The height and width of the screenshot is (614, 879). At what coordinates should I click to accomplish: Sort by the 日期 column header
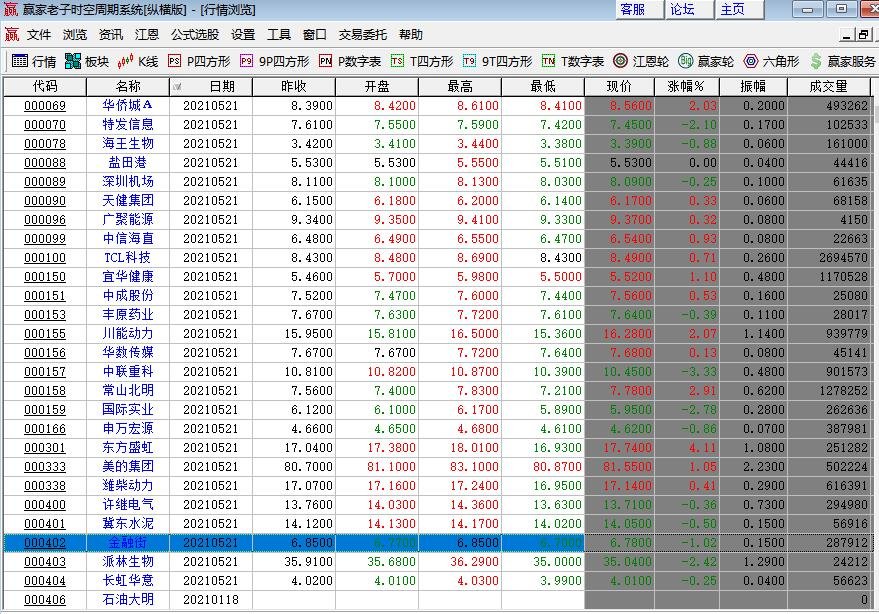211,86
